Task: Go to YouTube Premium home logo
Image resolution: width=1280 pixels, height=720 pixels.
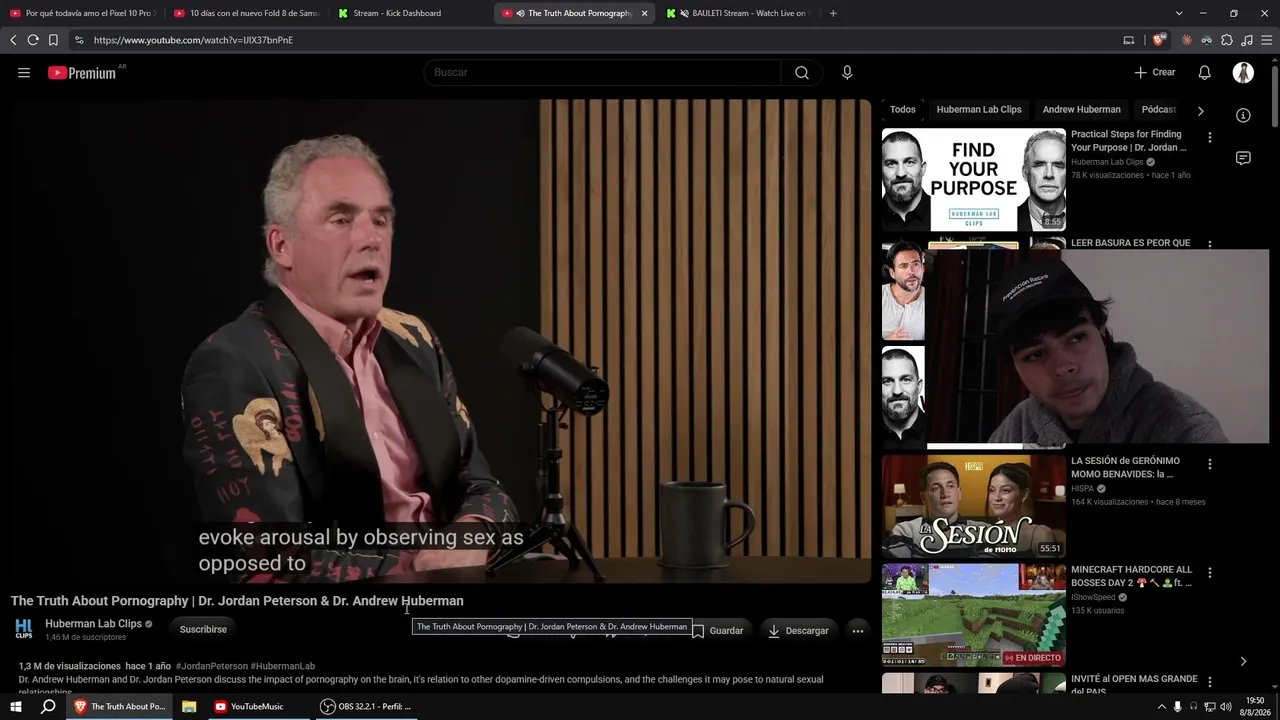Action: 82,73
